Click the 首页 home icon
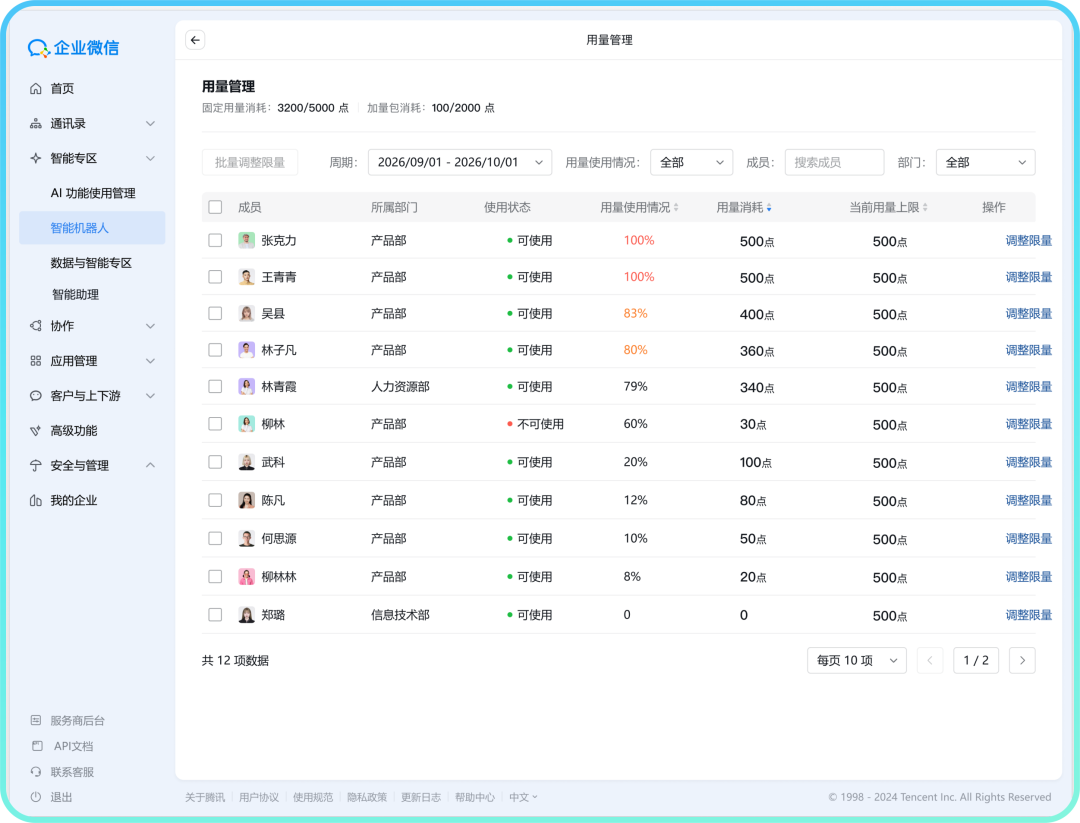The image size is (1080, 823). click(x=36, y=88)
